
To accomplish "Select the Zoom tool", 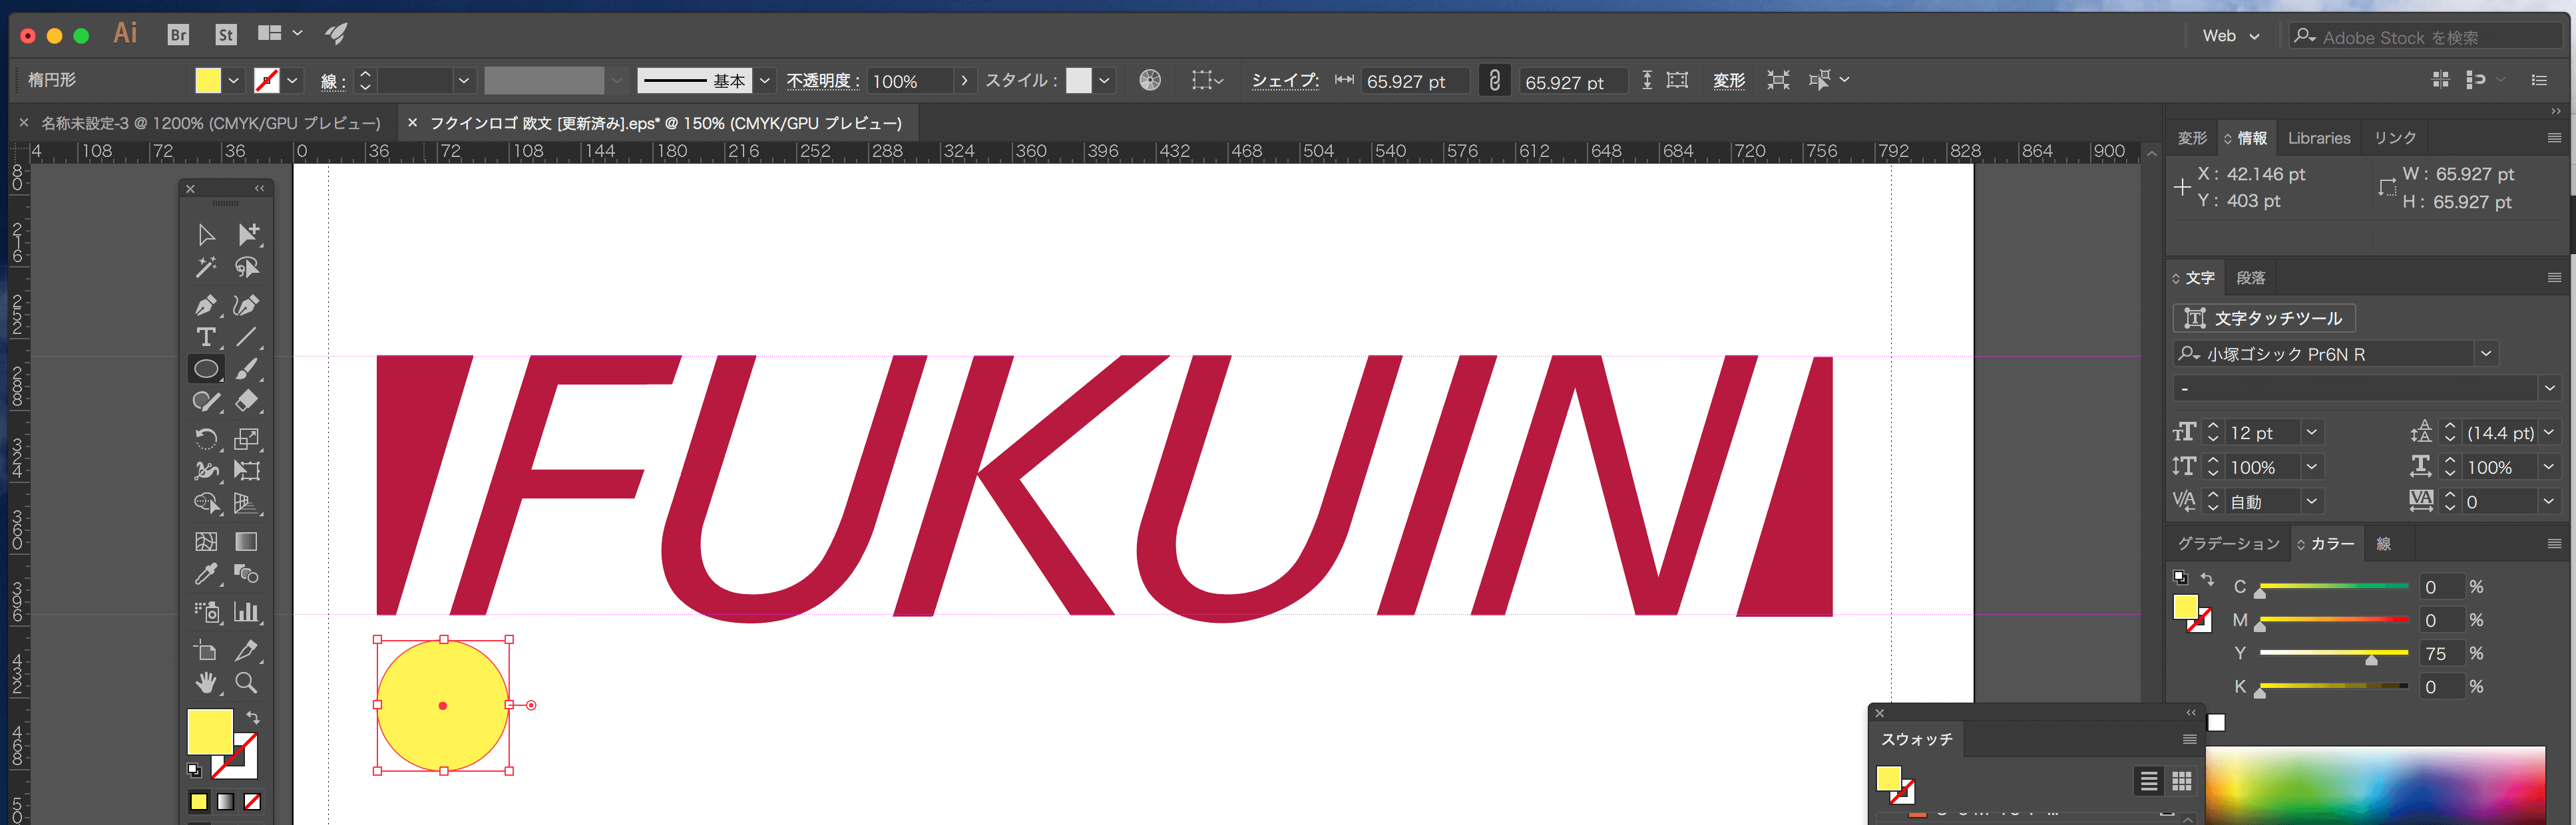I will point(247,683).
